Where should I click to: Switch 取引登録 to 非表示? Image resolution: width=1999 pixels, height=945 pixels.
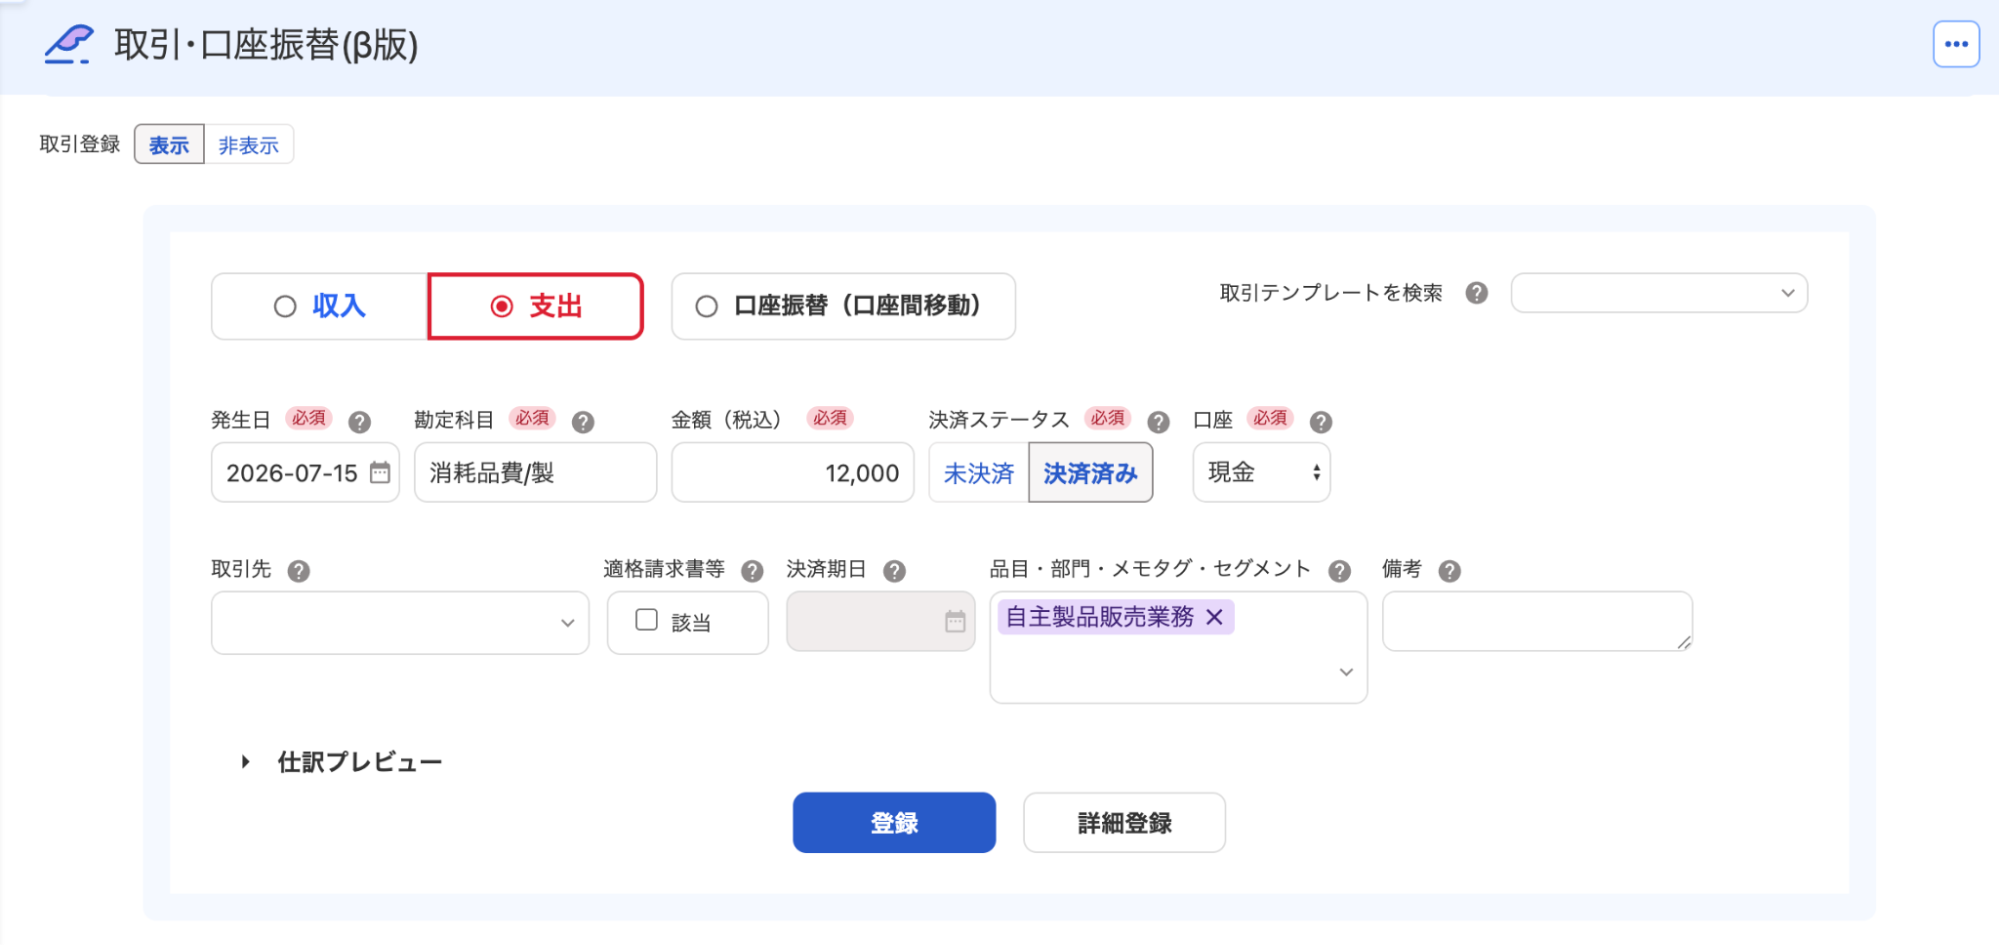248,145
